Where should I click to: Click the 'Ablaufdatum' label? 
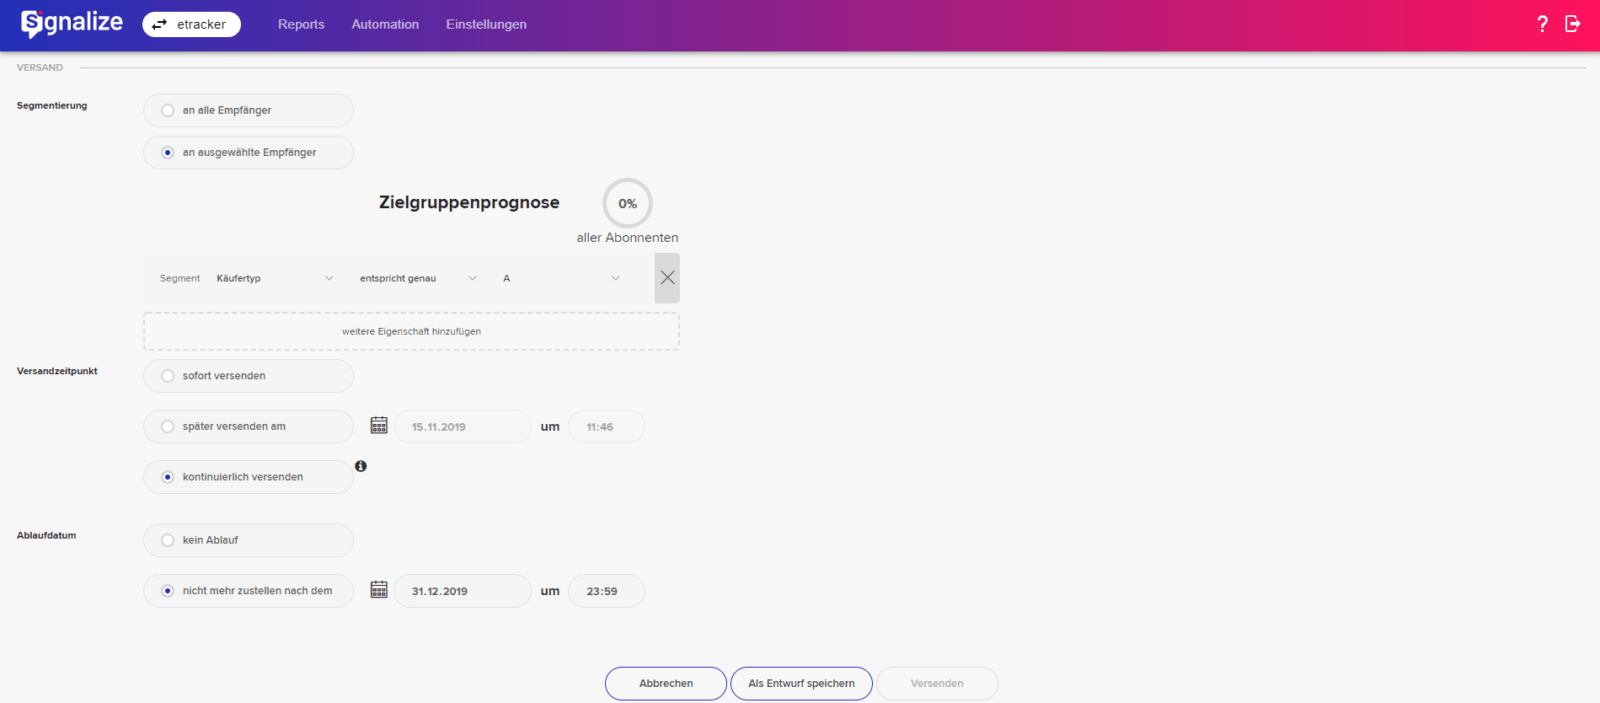46,535
